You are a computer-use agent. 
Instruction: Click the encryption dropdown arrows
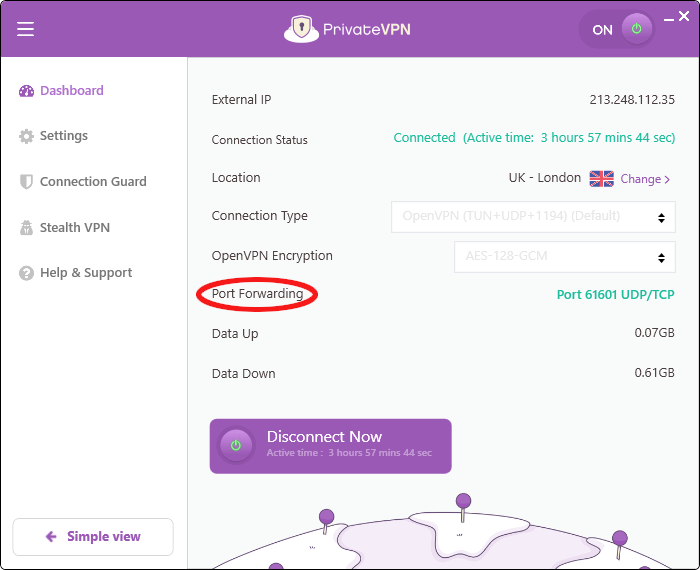pos(661,258)
